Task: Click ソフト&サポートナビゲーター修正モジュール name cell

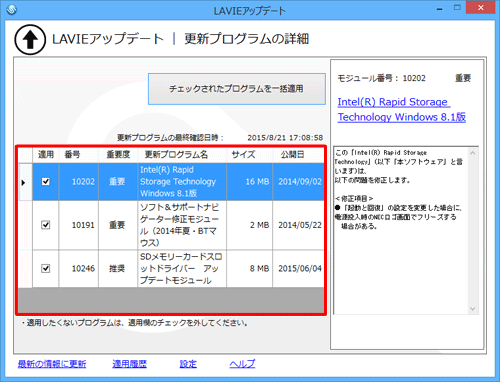Action: tap(182, 225)
